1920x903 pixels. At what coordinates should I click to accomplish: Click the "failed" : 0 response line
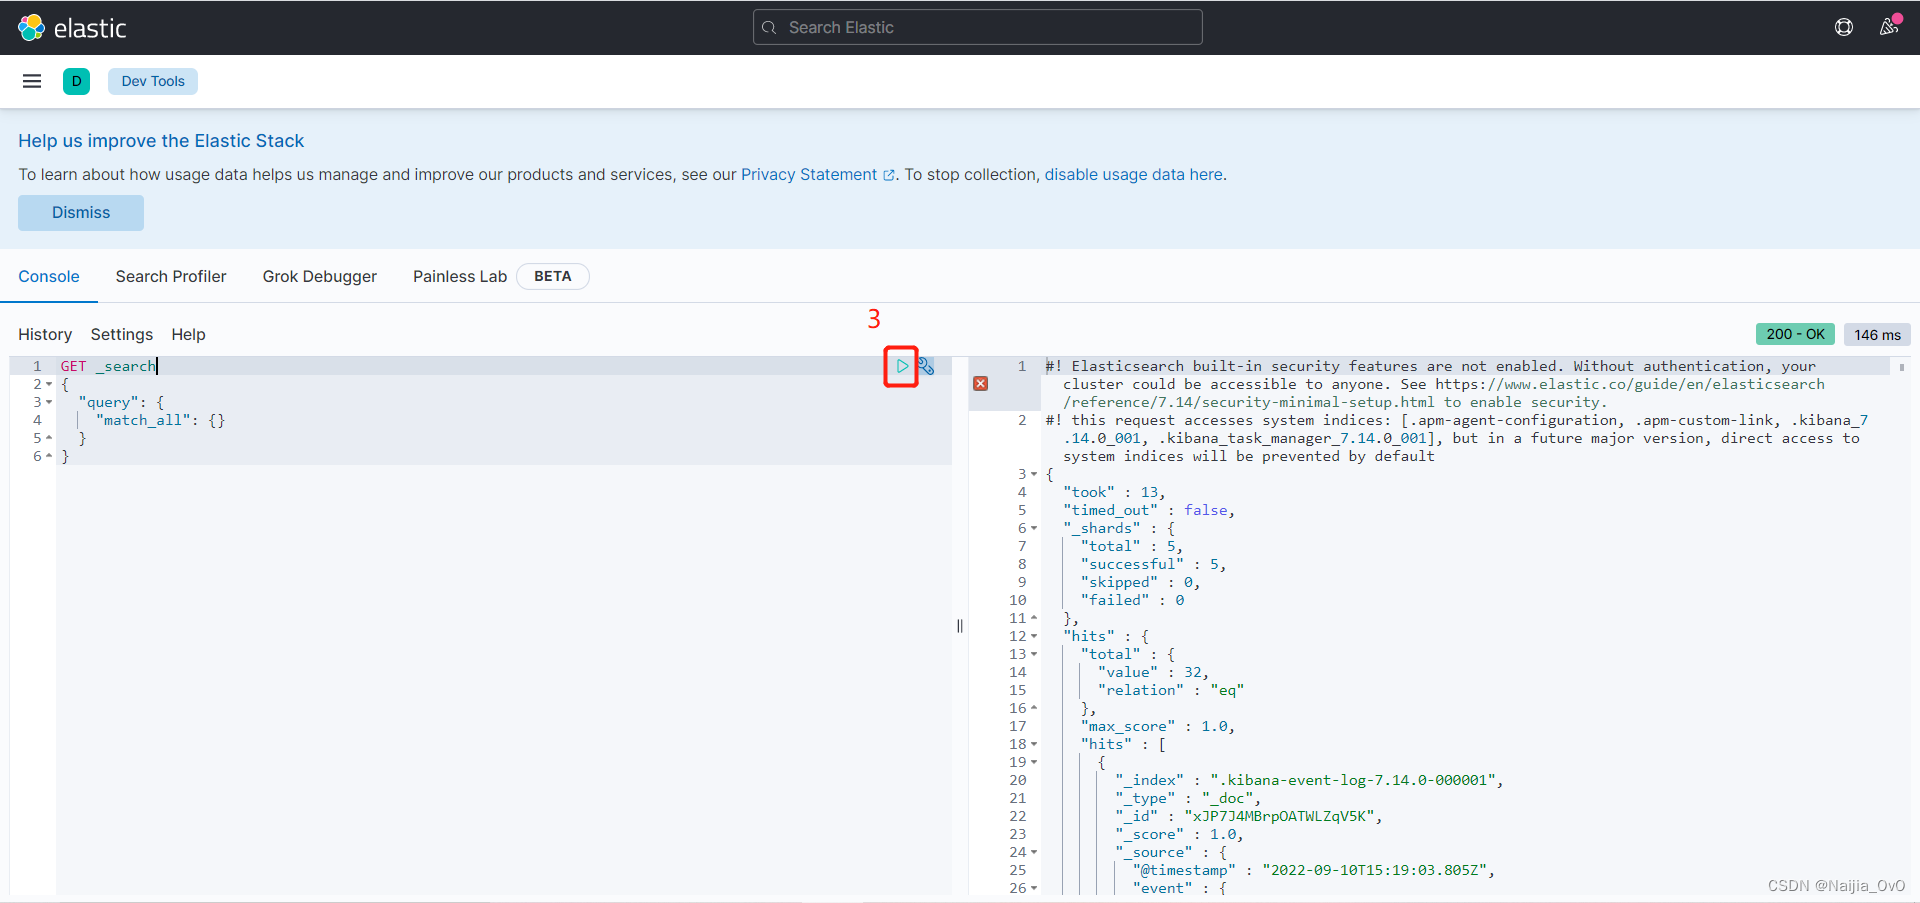(1132, 600)
